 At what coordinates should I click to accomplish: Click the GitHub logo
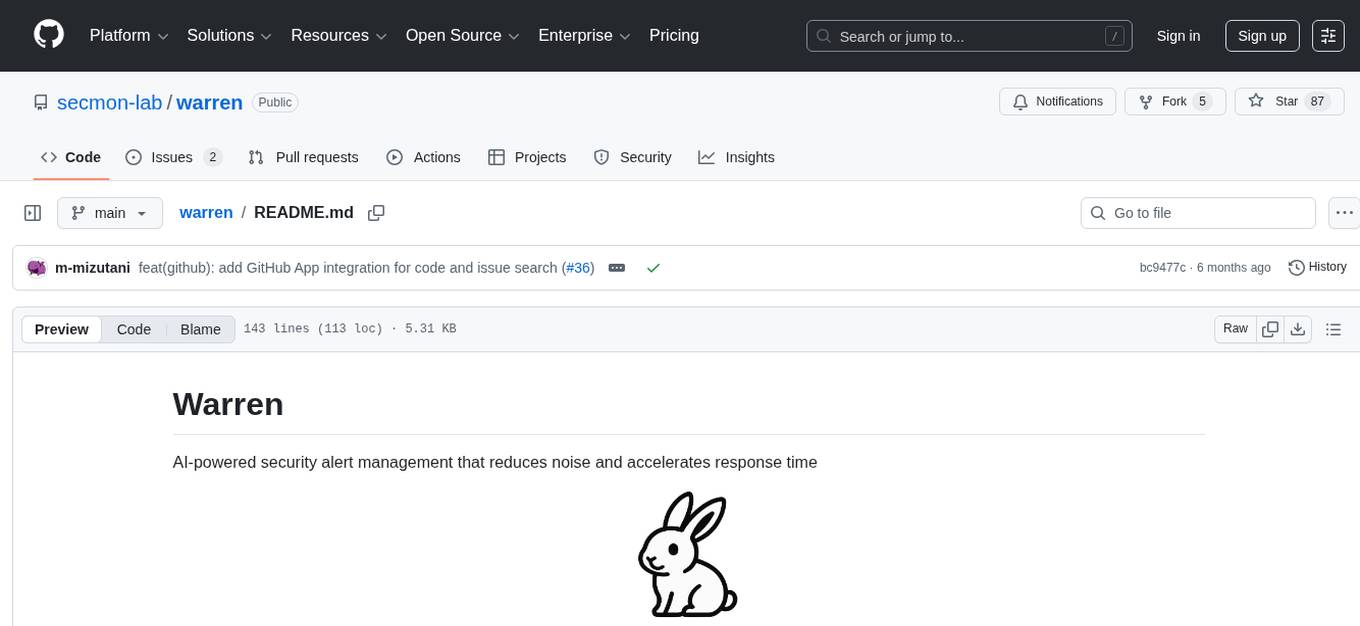pos(48,35)
